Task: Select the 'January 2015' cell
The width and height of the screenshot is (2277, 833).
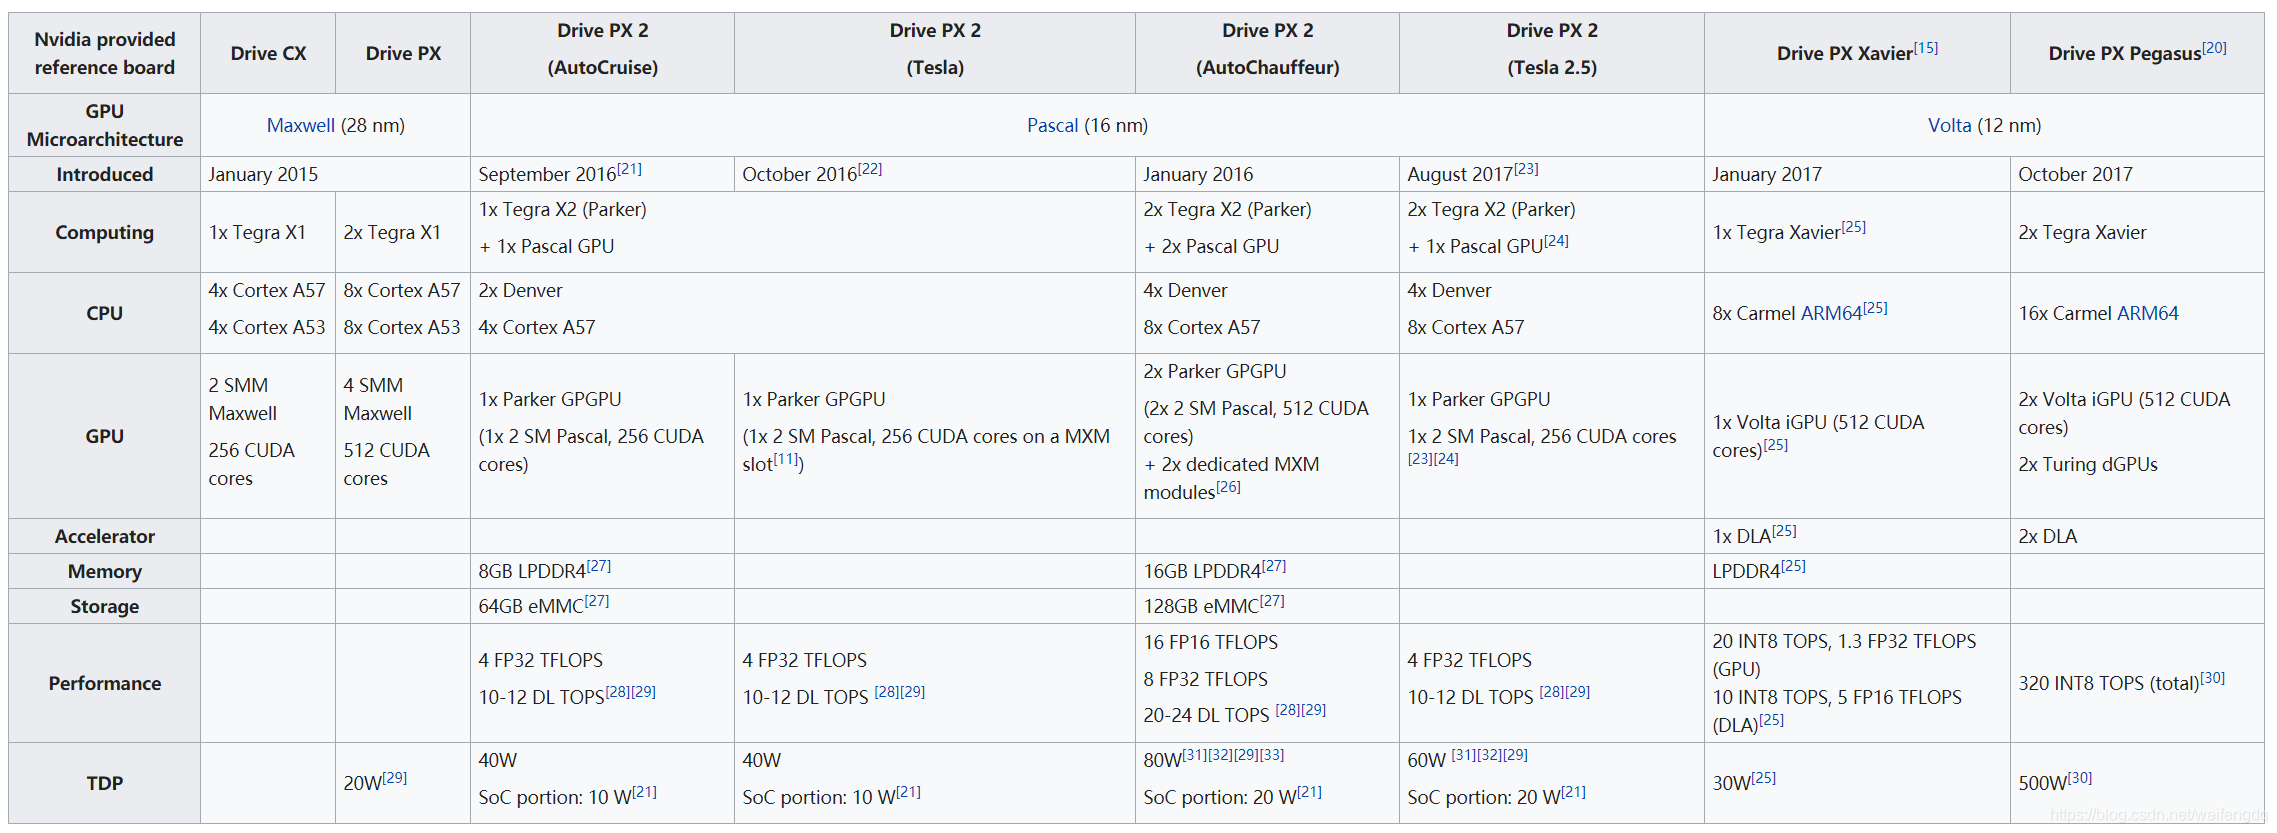Action: coord(335,174)
